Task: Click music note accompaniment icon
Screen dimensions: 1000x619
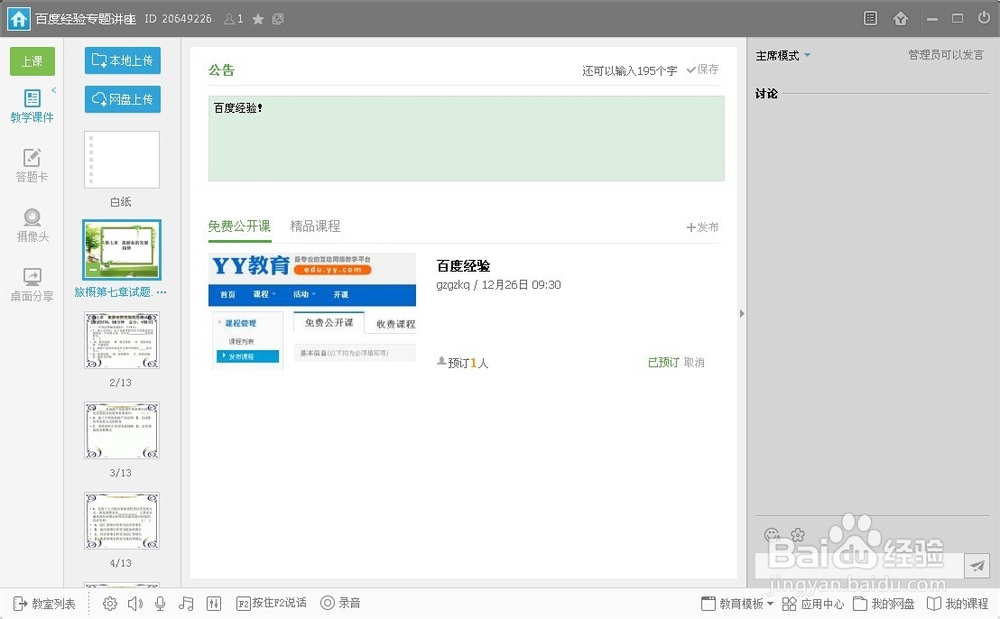Action: 186,603
